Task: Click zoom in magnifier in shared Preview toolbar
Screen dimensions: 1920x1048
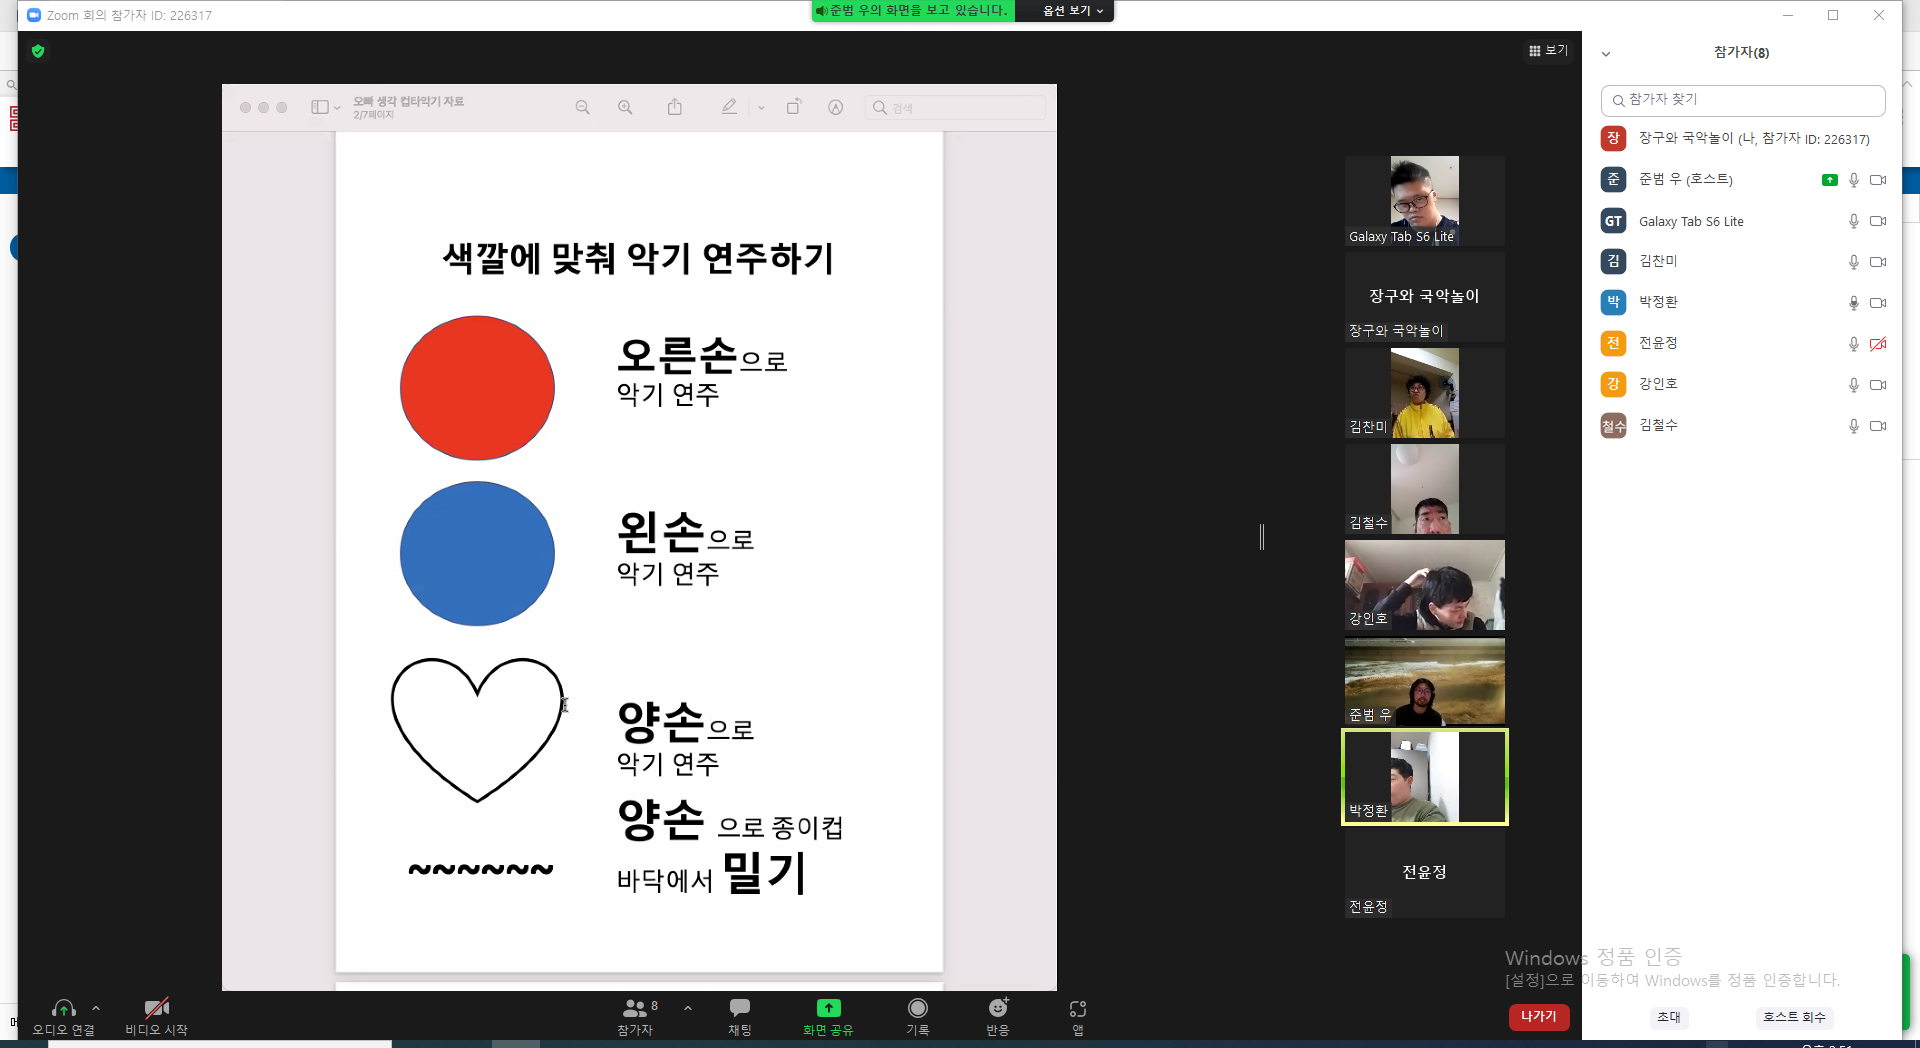Action: tap(625, 107)
